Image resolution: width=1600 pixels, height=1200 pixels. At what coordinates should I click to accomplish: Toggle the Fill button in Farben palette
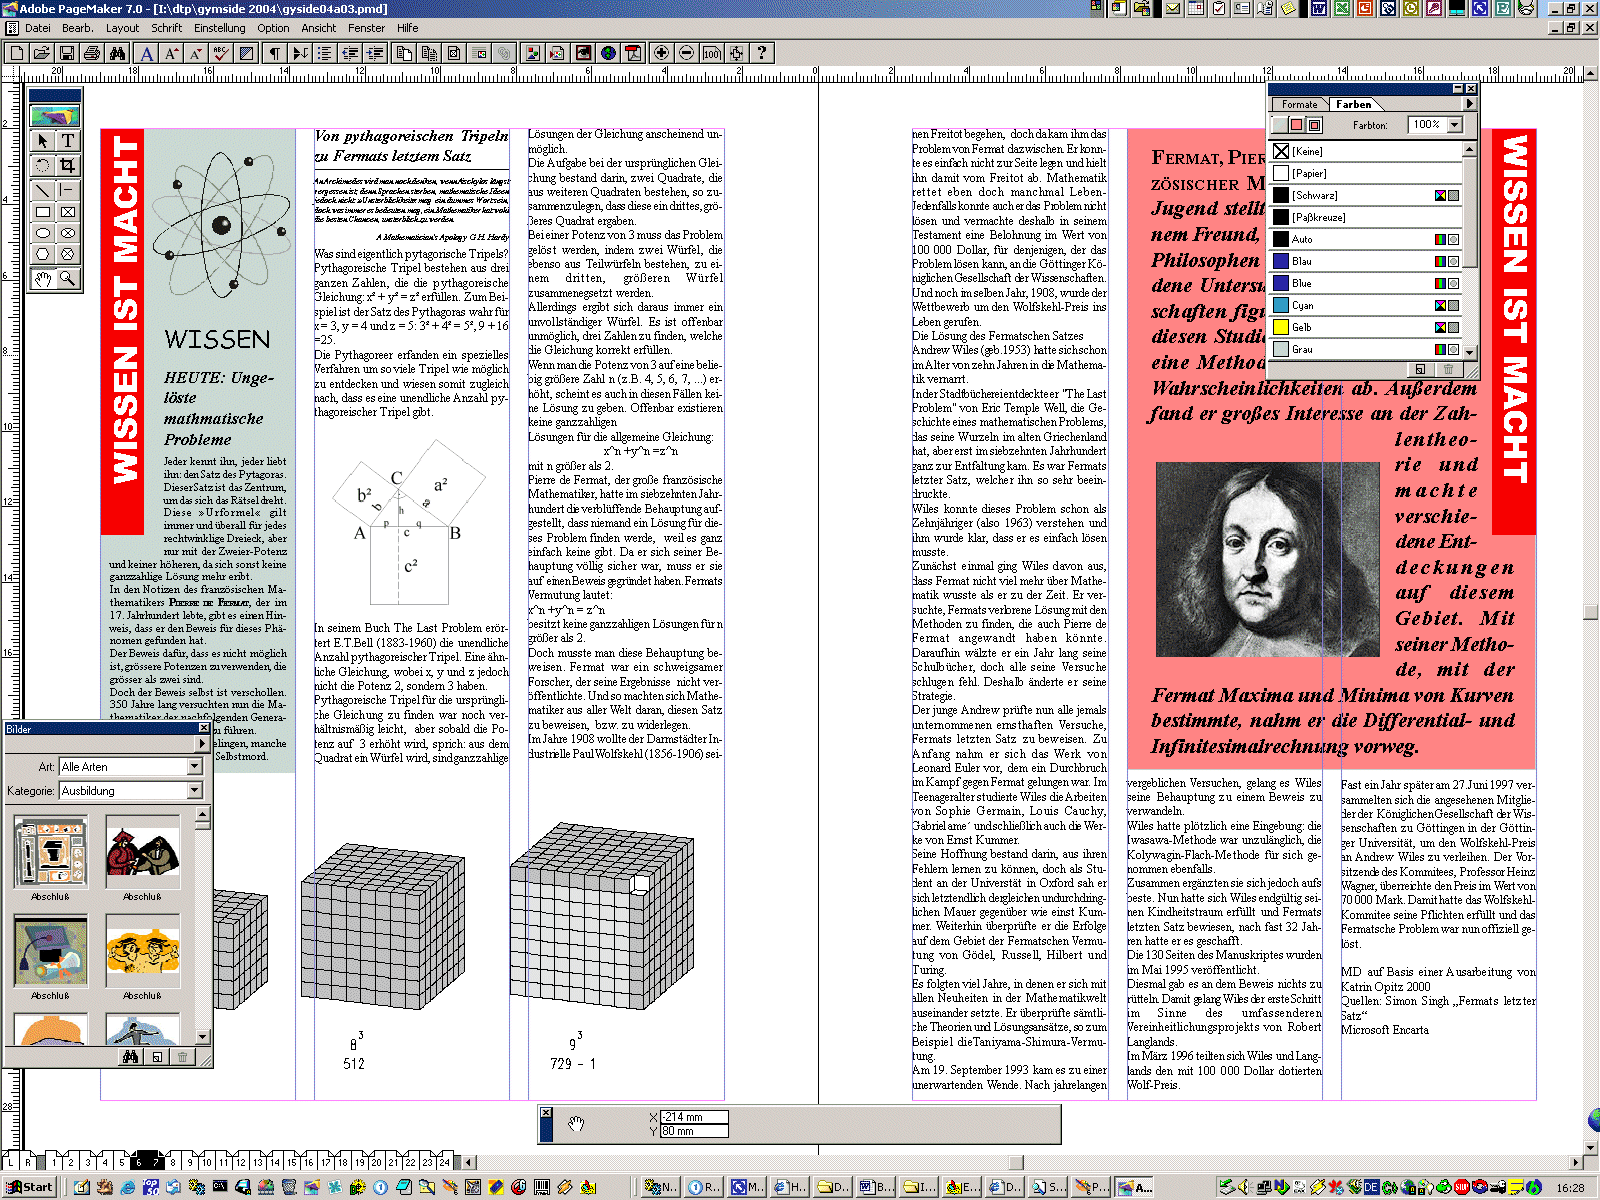(x=1297, y=125)
